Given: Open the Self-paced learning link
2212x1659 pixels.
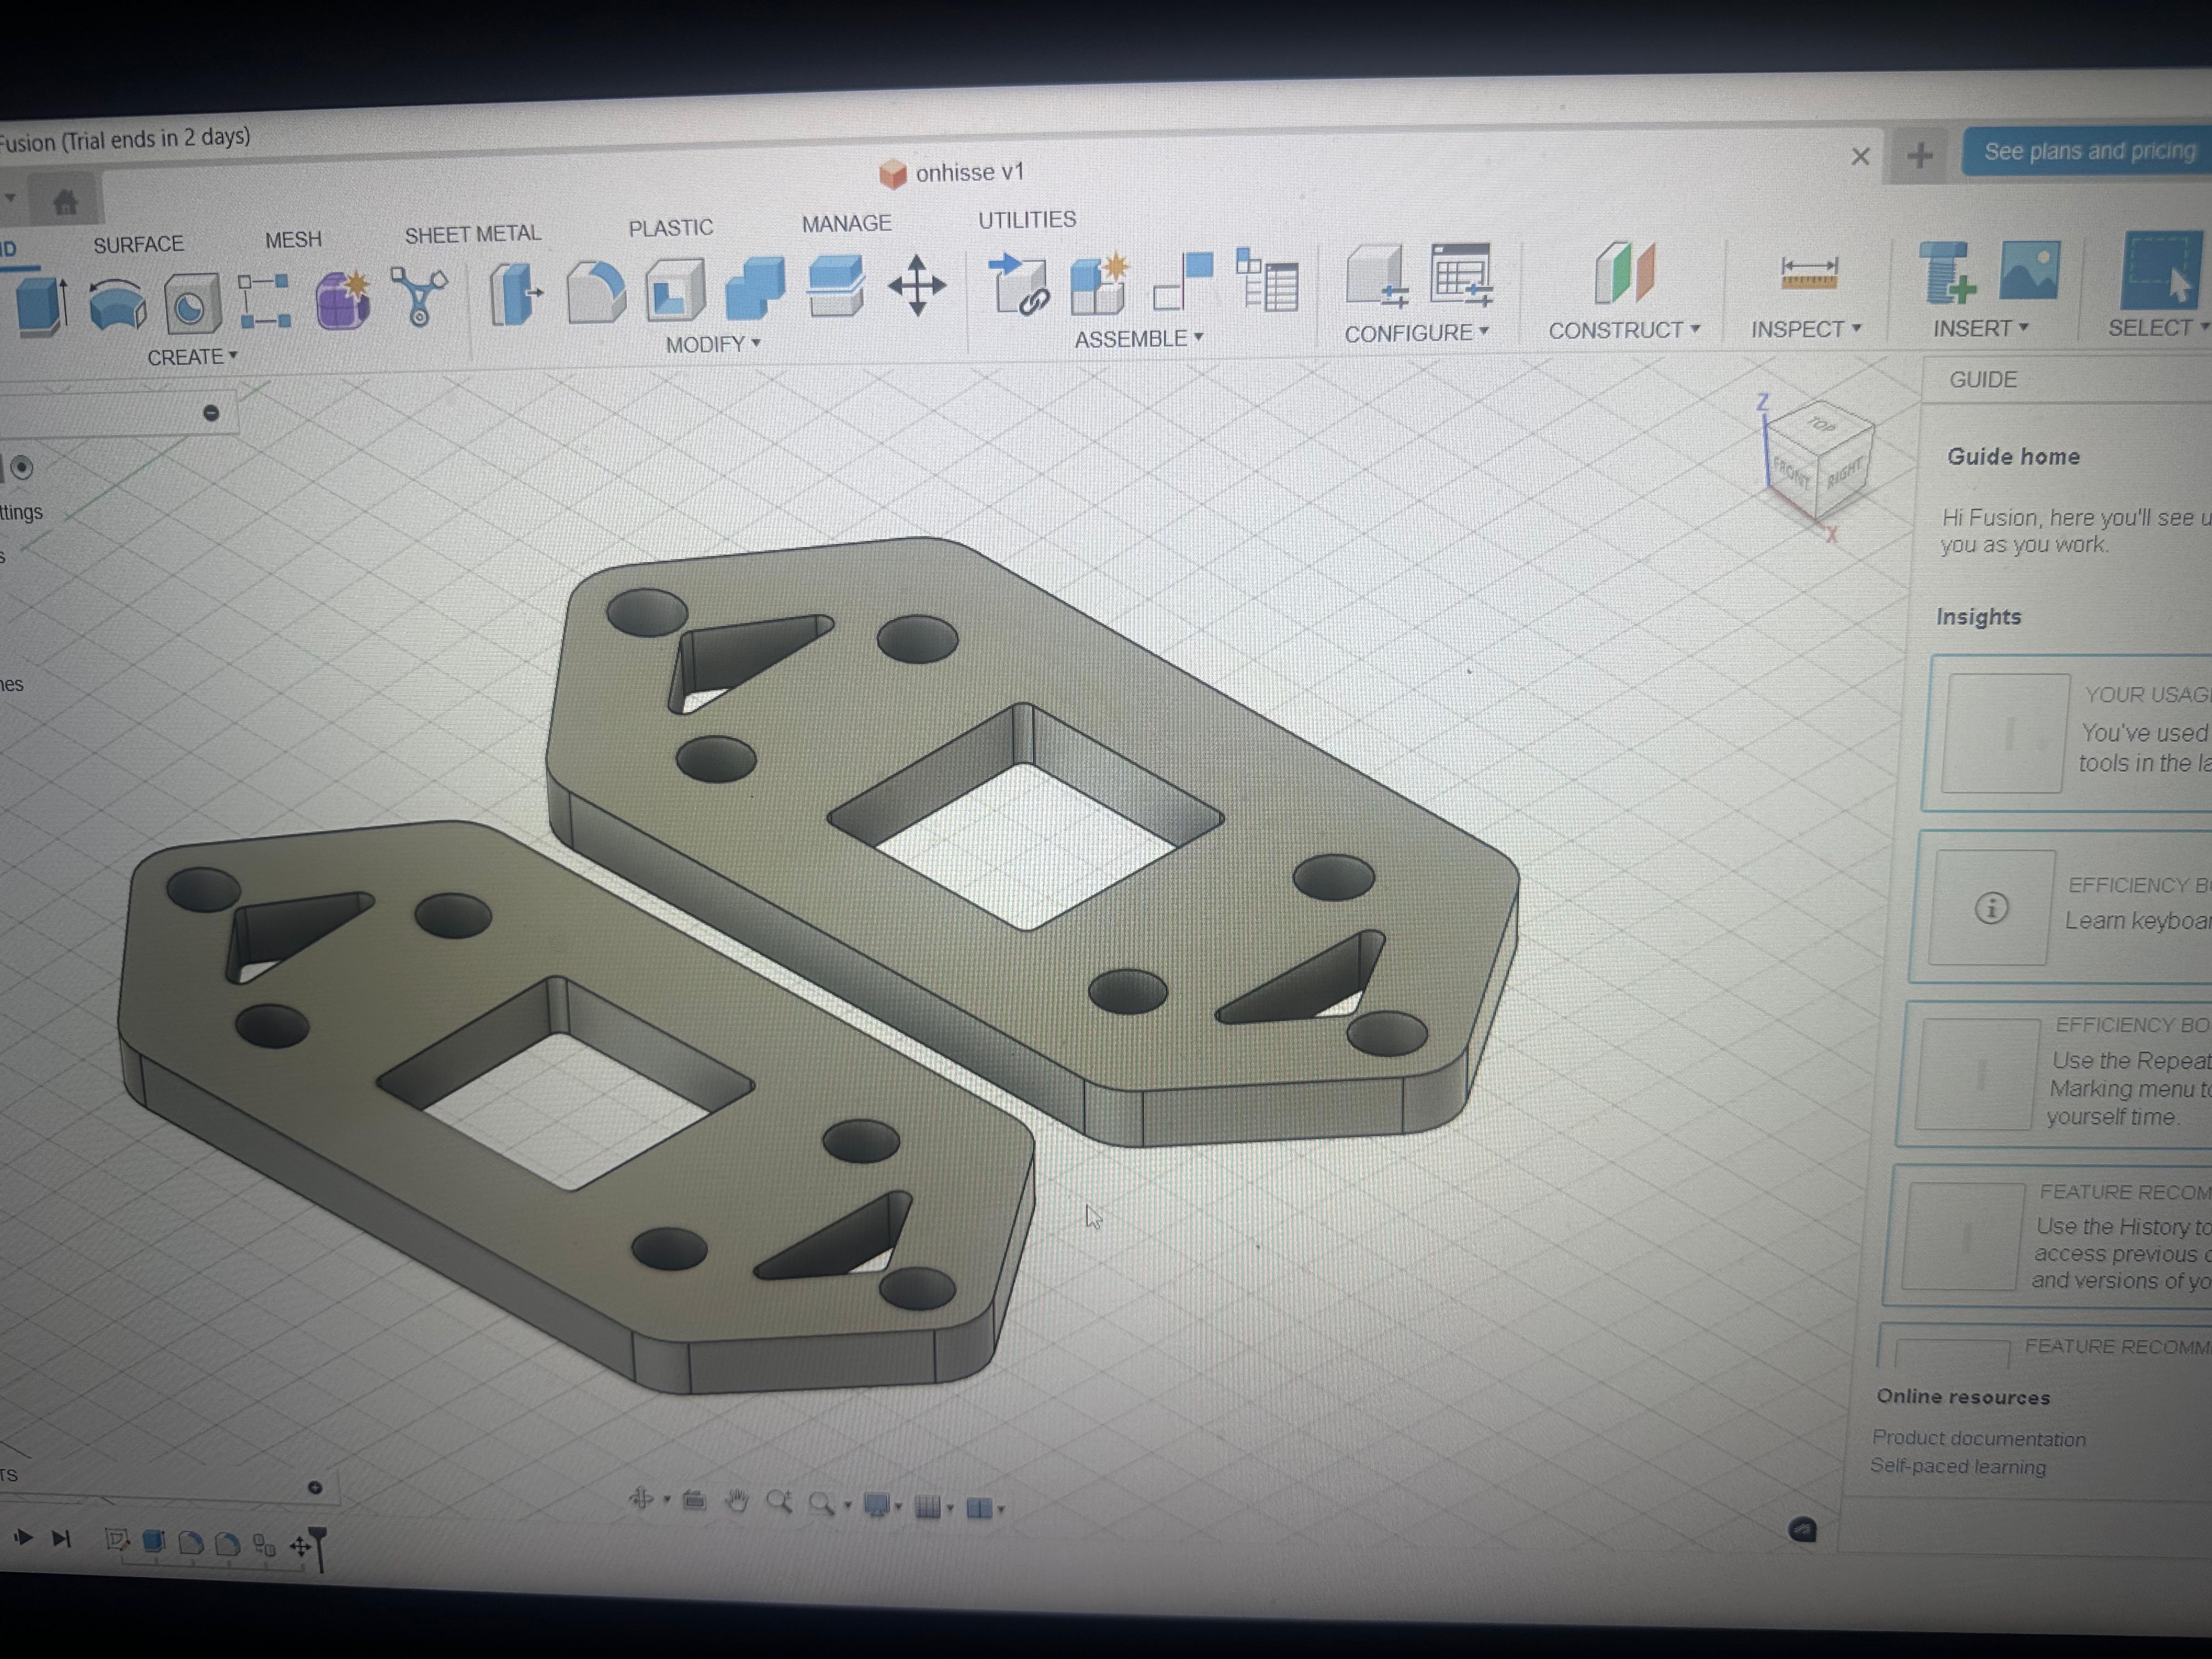Looking at the screenshot, I should tap(1957, 1466).
